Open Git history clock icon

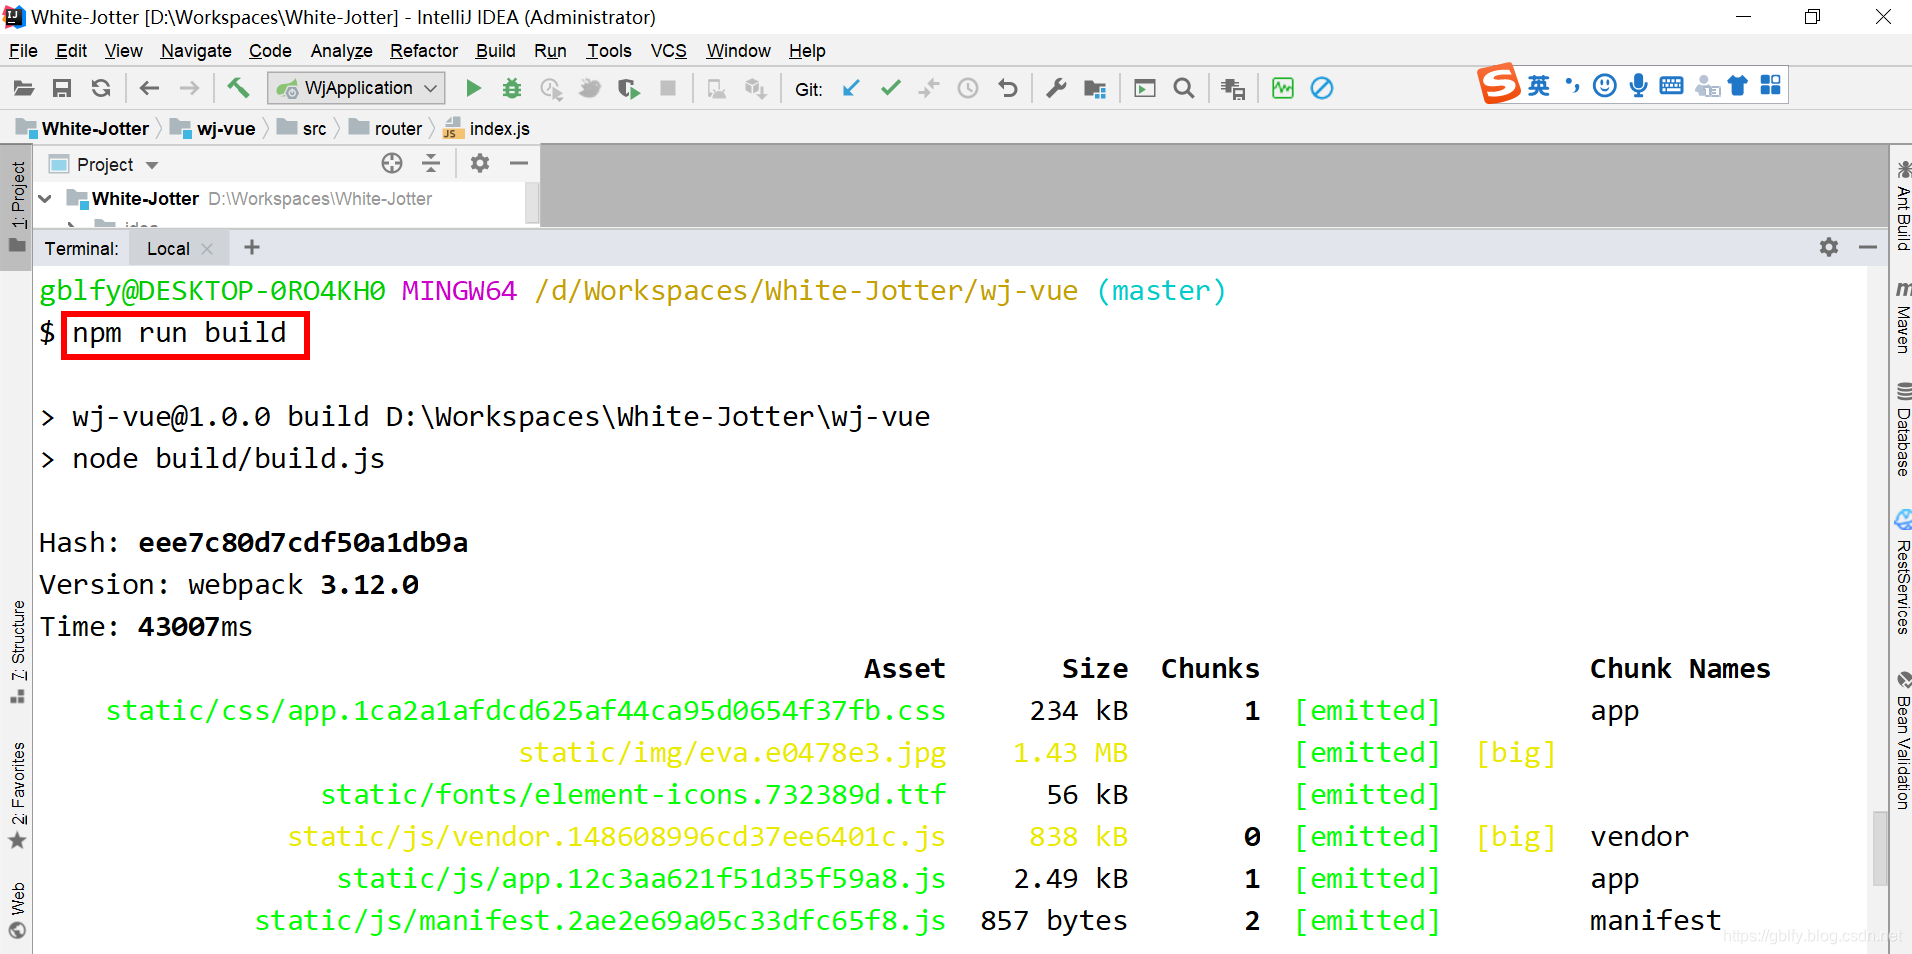point(968,88)
